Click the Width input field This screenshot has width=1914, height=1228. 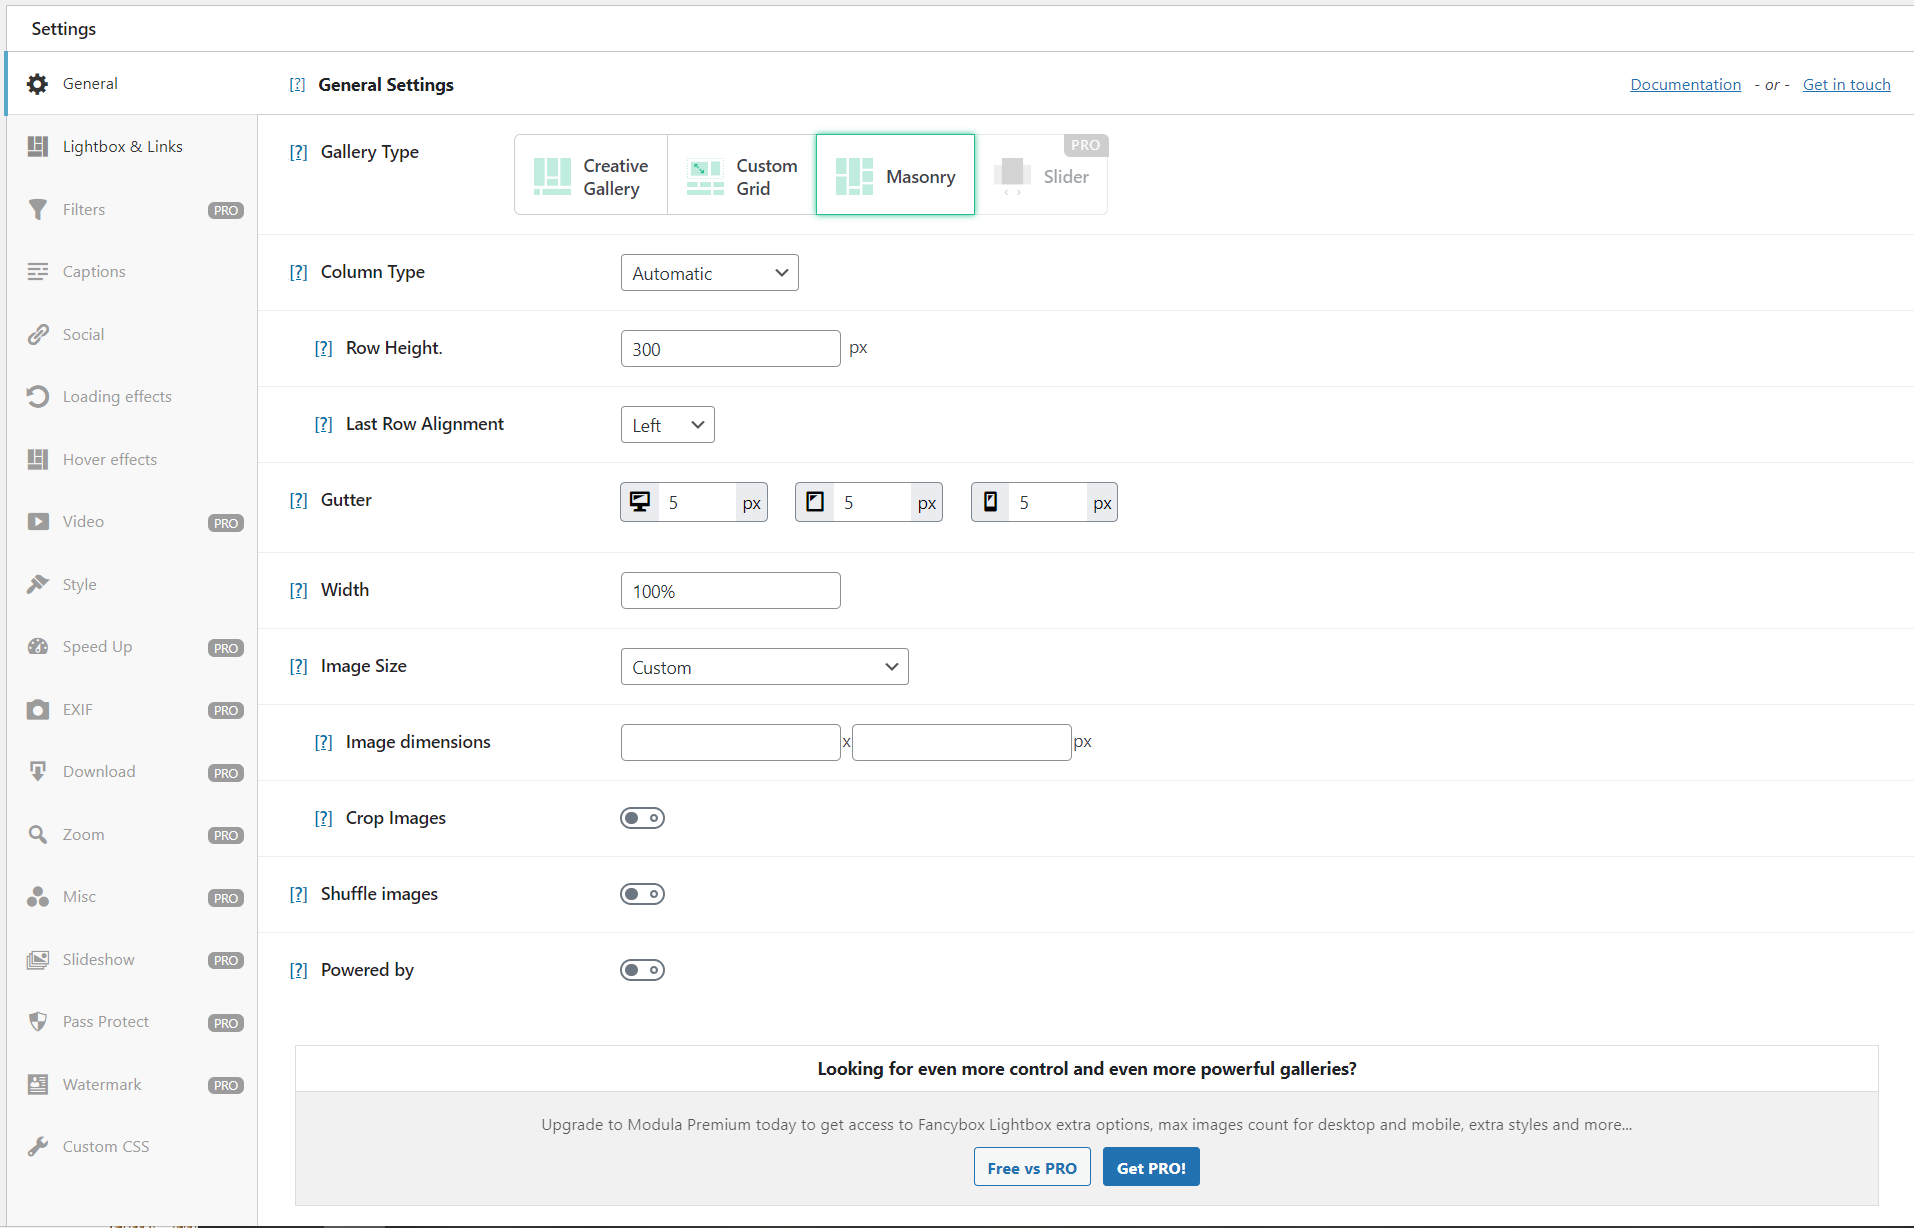730,591
